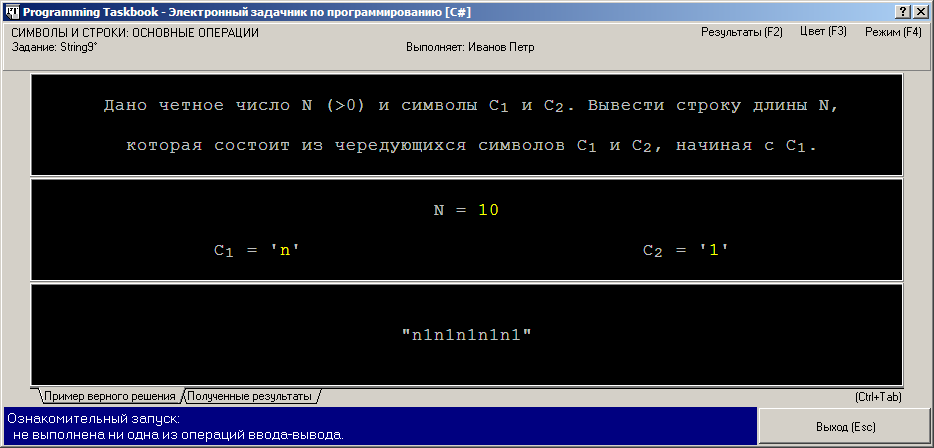Click the Выполняет: Иванов Петр label
The height and width of the screenshot is (448, 934).
click(x=469, y=47)
